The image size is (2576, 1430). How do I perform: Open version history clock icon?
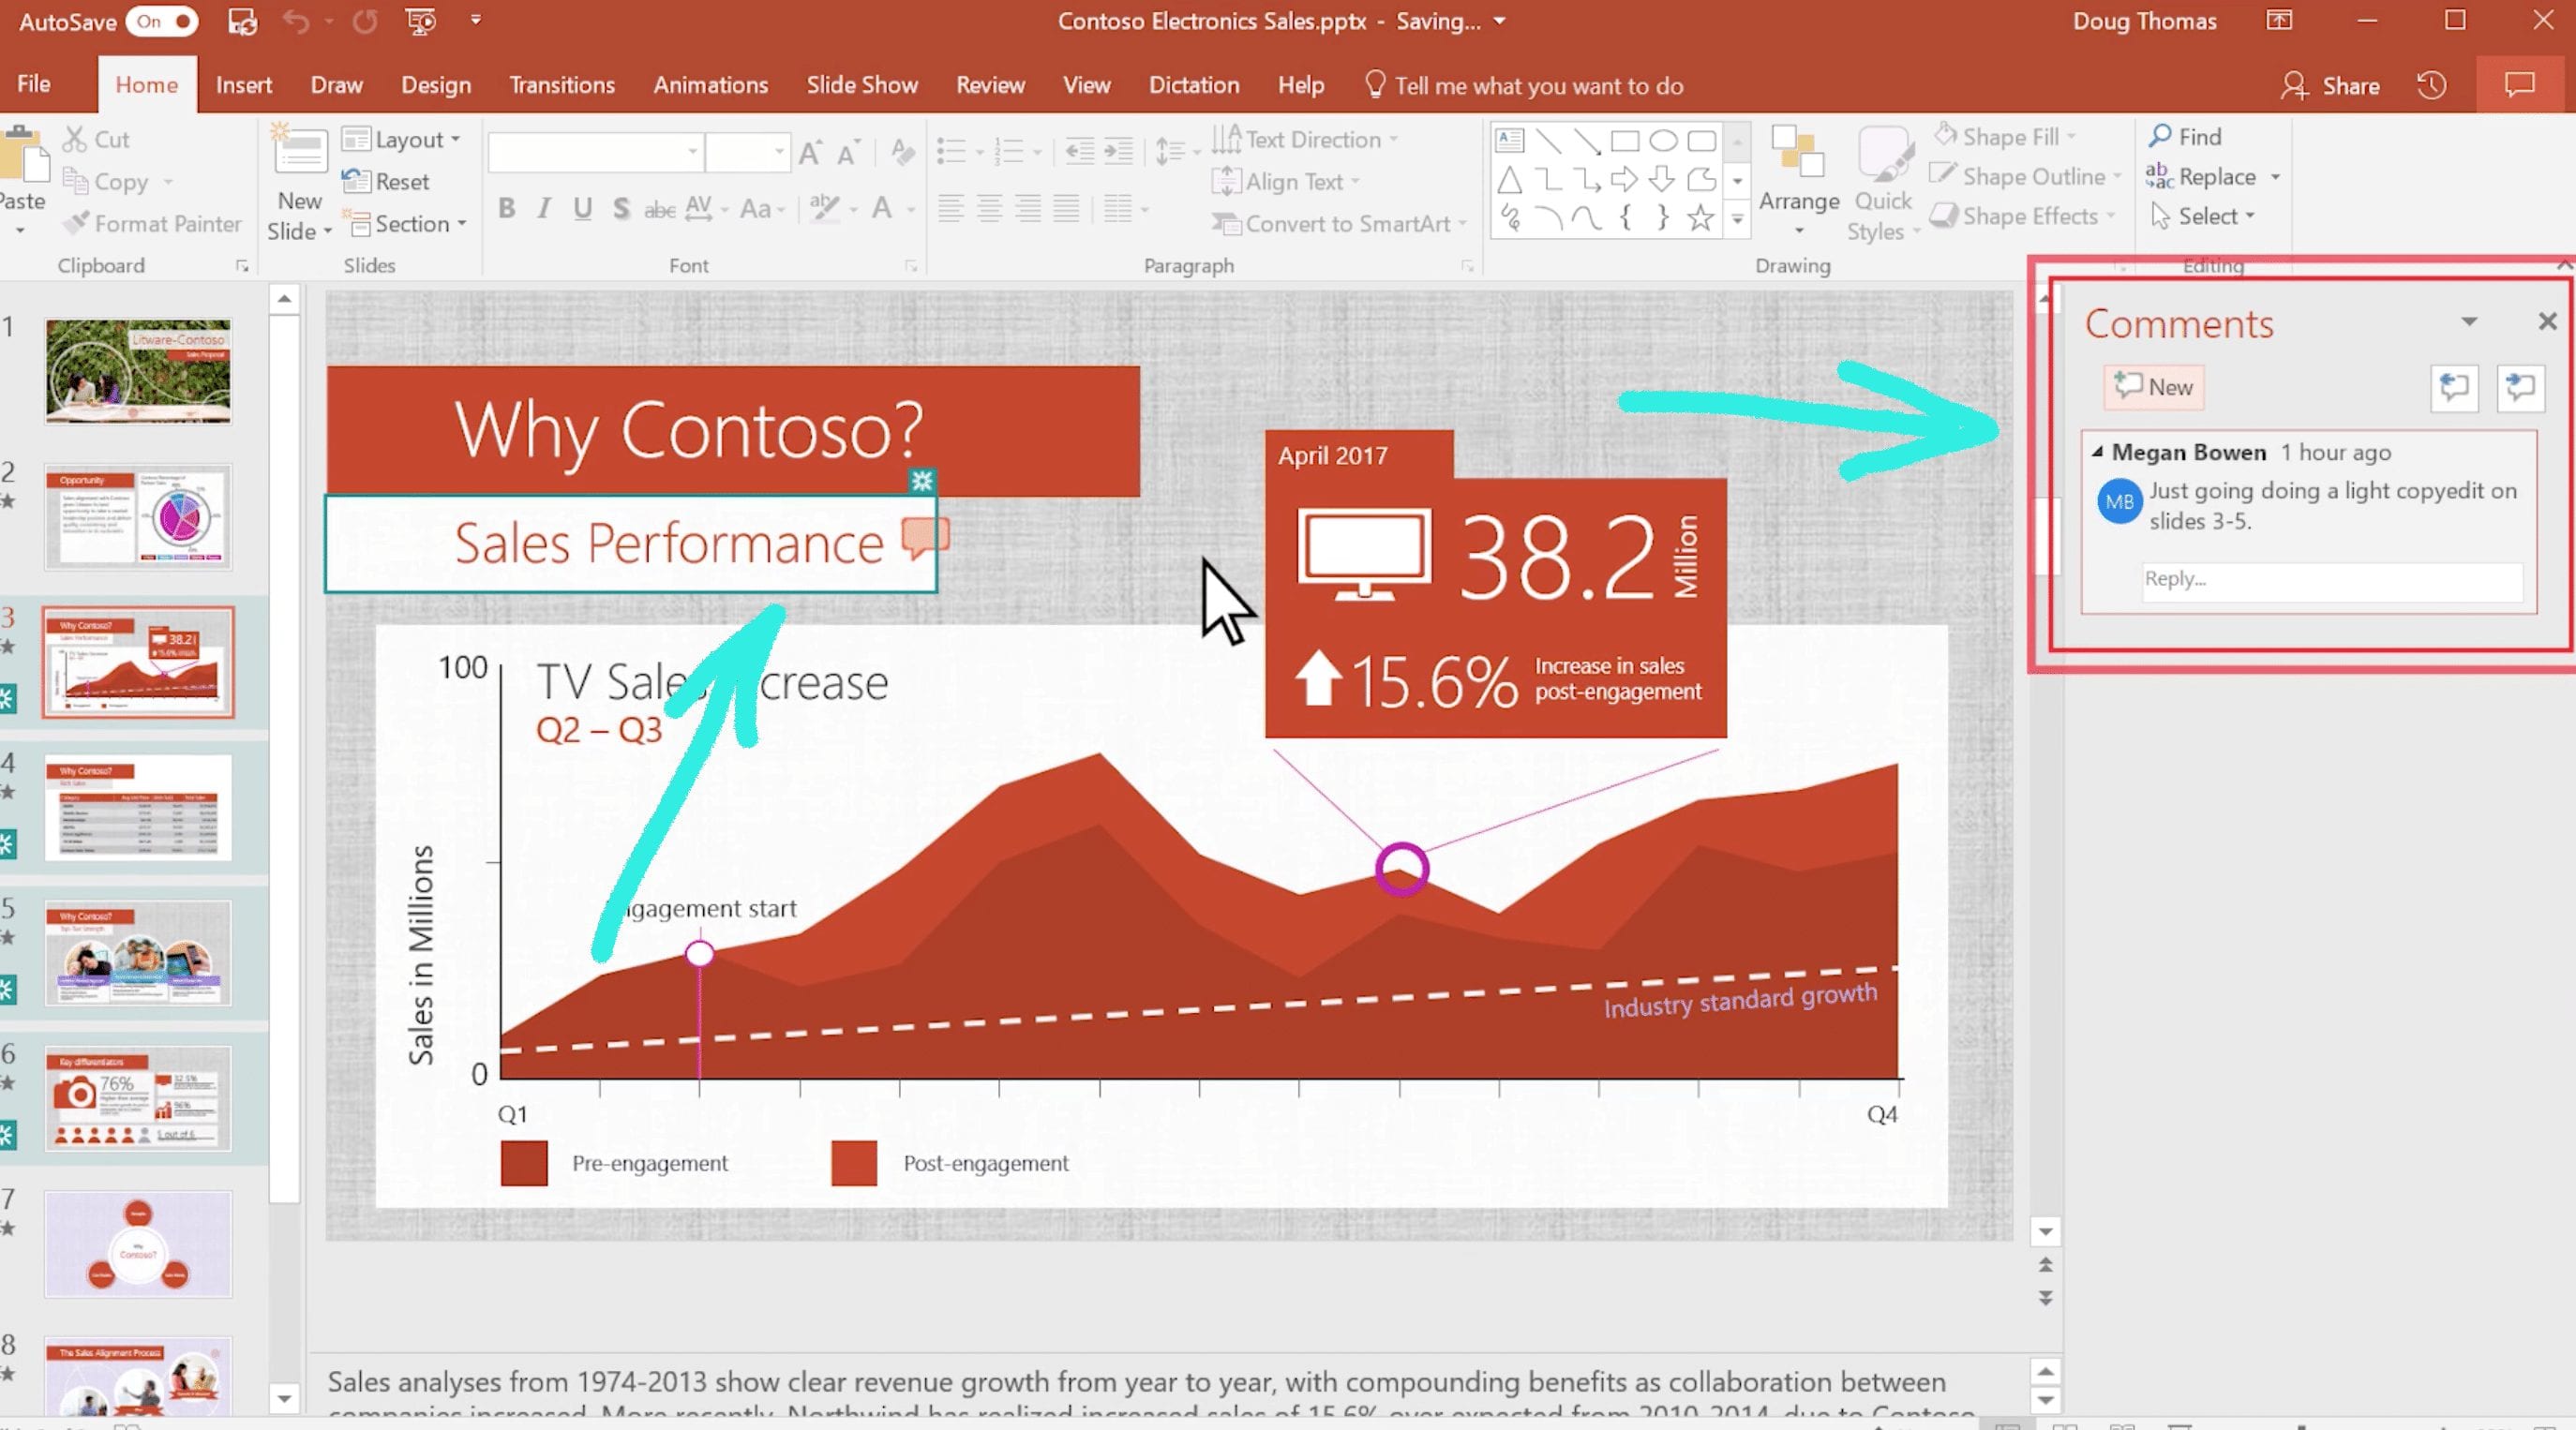[2432, 86]
